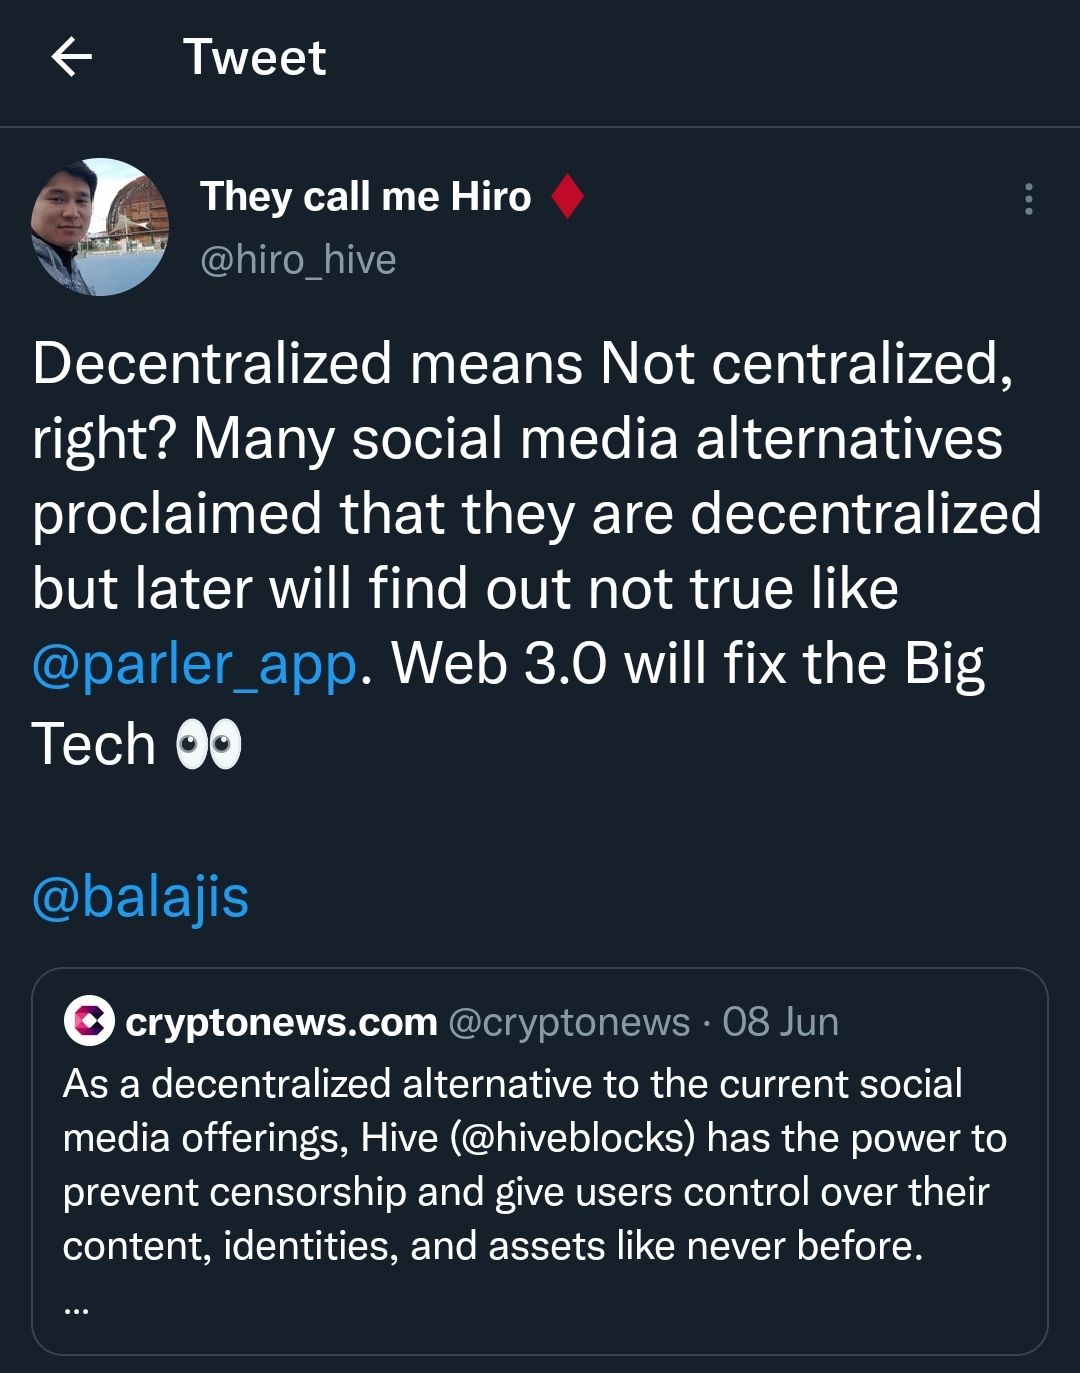
Task: Click the red diamond badge icon
Action: point(567,196)
